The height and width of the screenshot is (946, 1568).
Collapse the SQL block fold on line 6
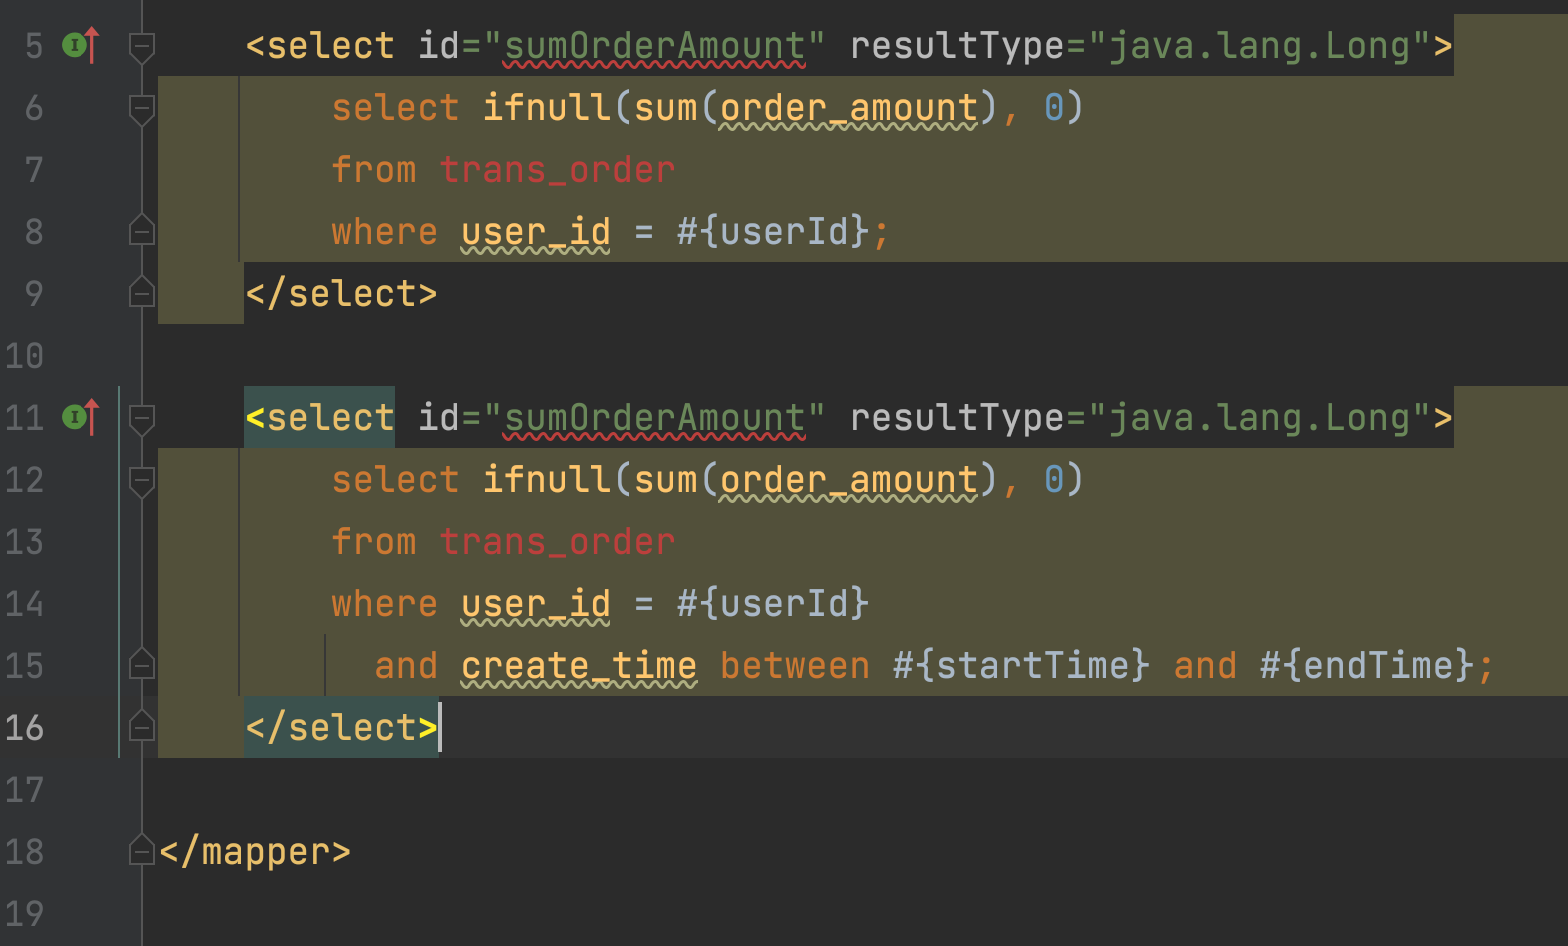point(142,109)
